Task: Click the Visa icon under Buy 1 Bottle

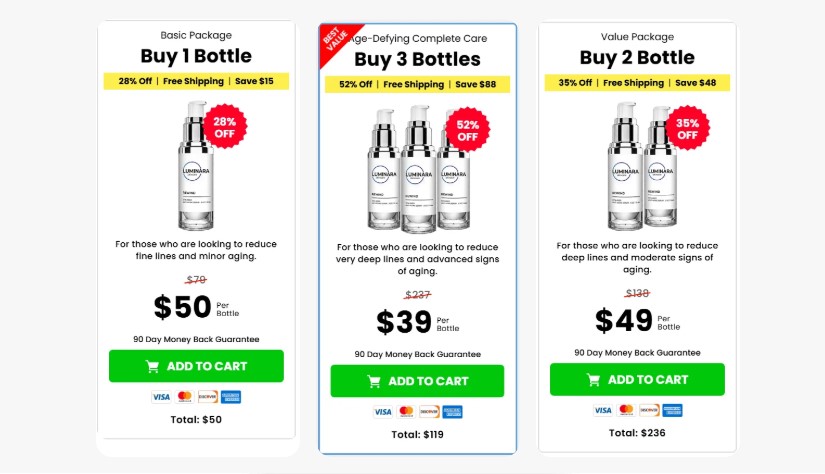Action: (161, 397)
